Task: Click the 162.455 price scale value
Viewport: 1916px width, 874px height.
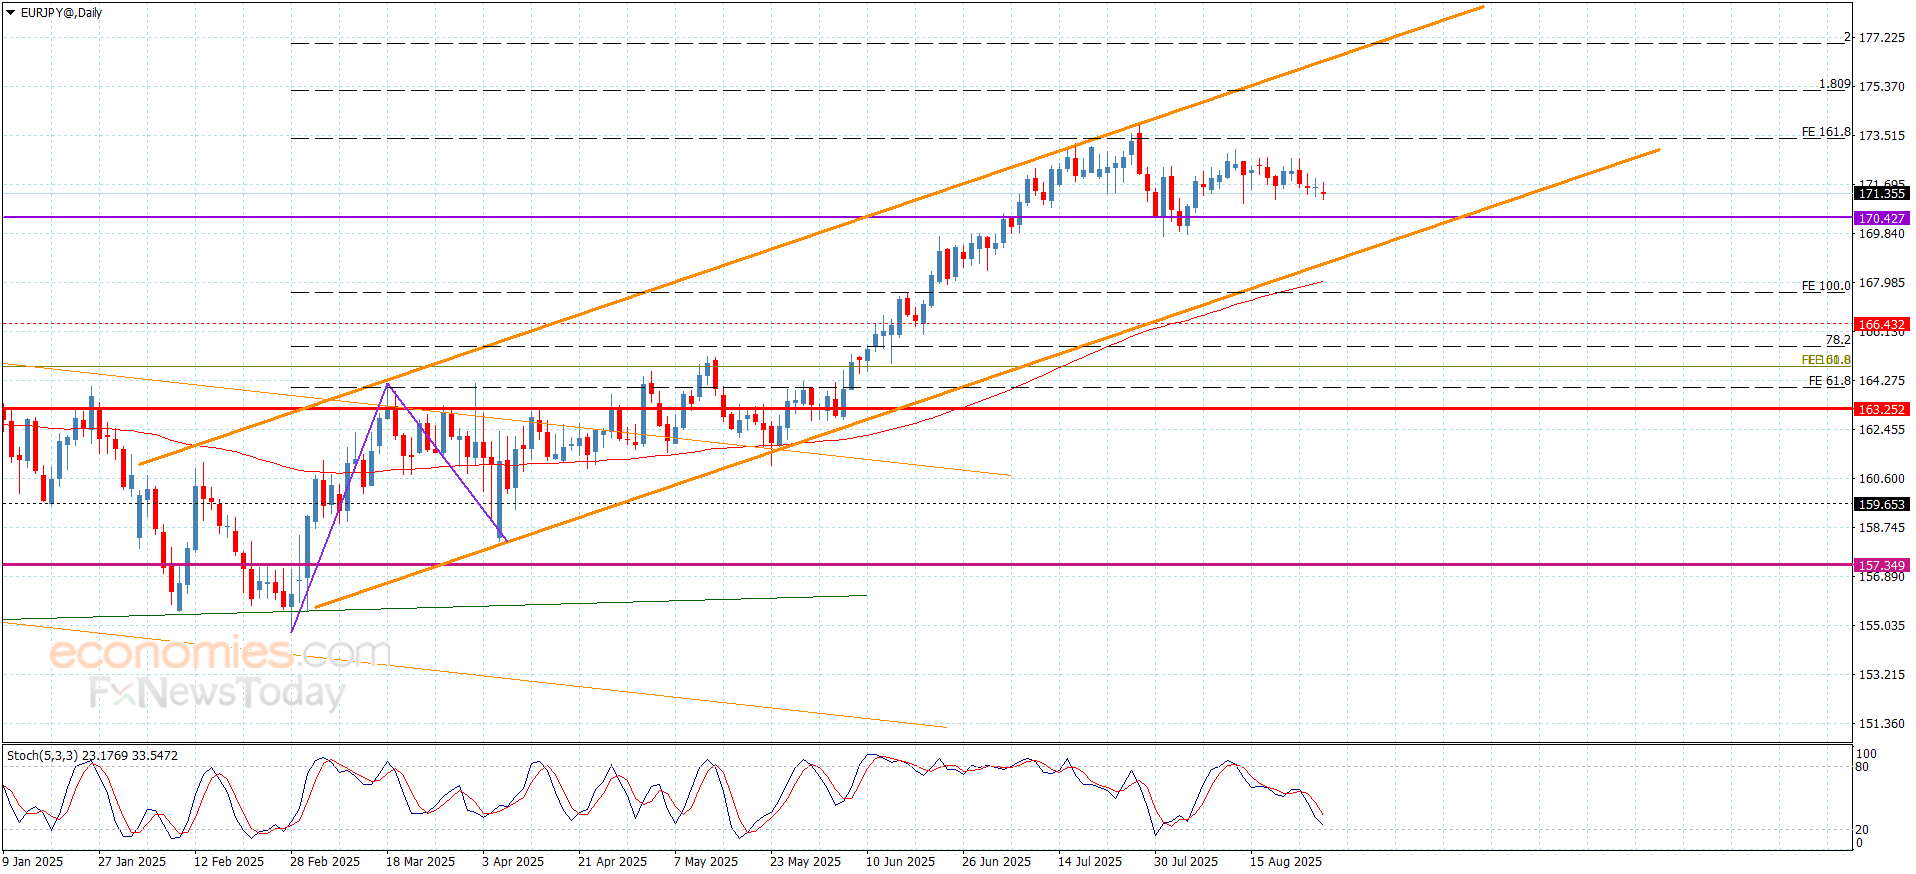Action: [x=1881, y=430]
